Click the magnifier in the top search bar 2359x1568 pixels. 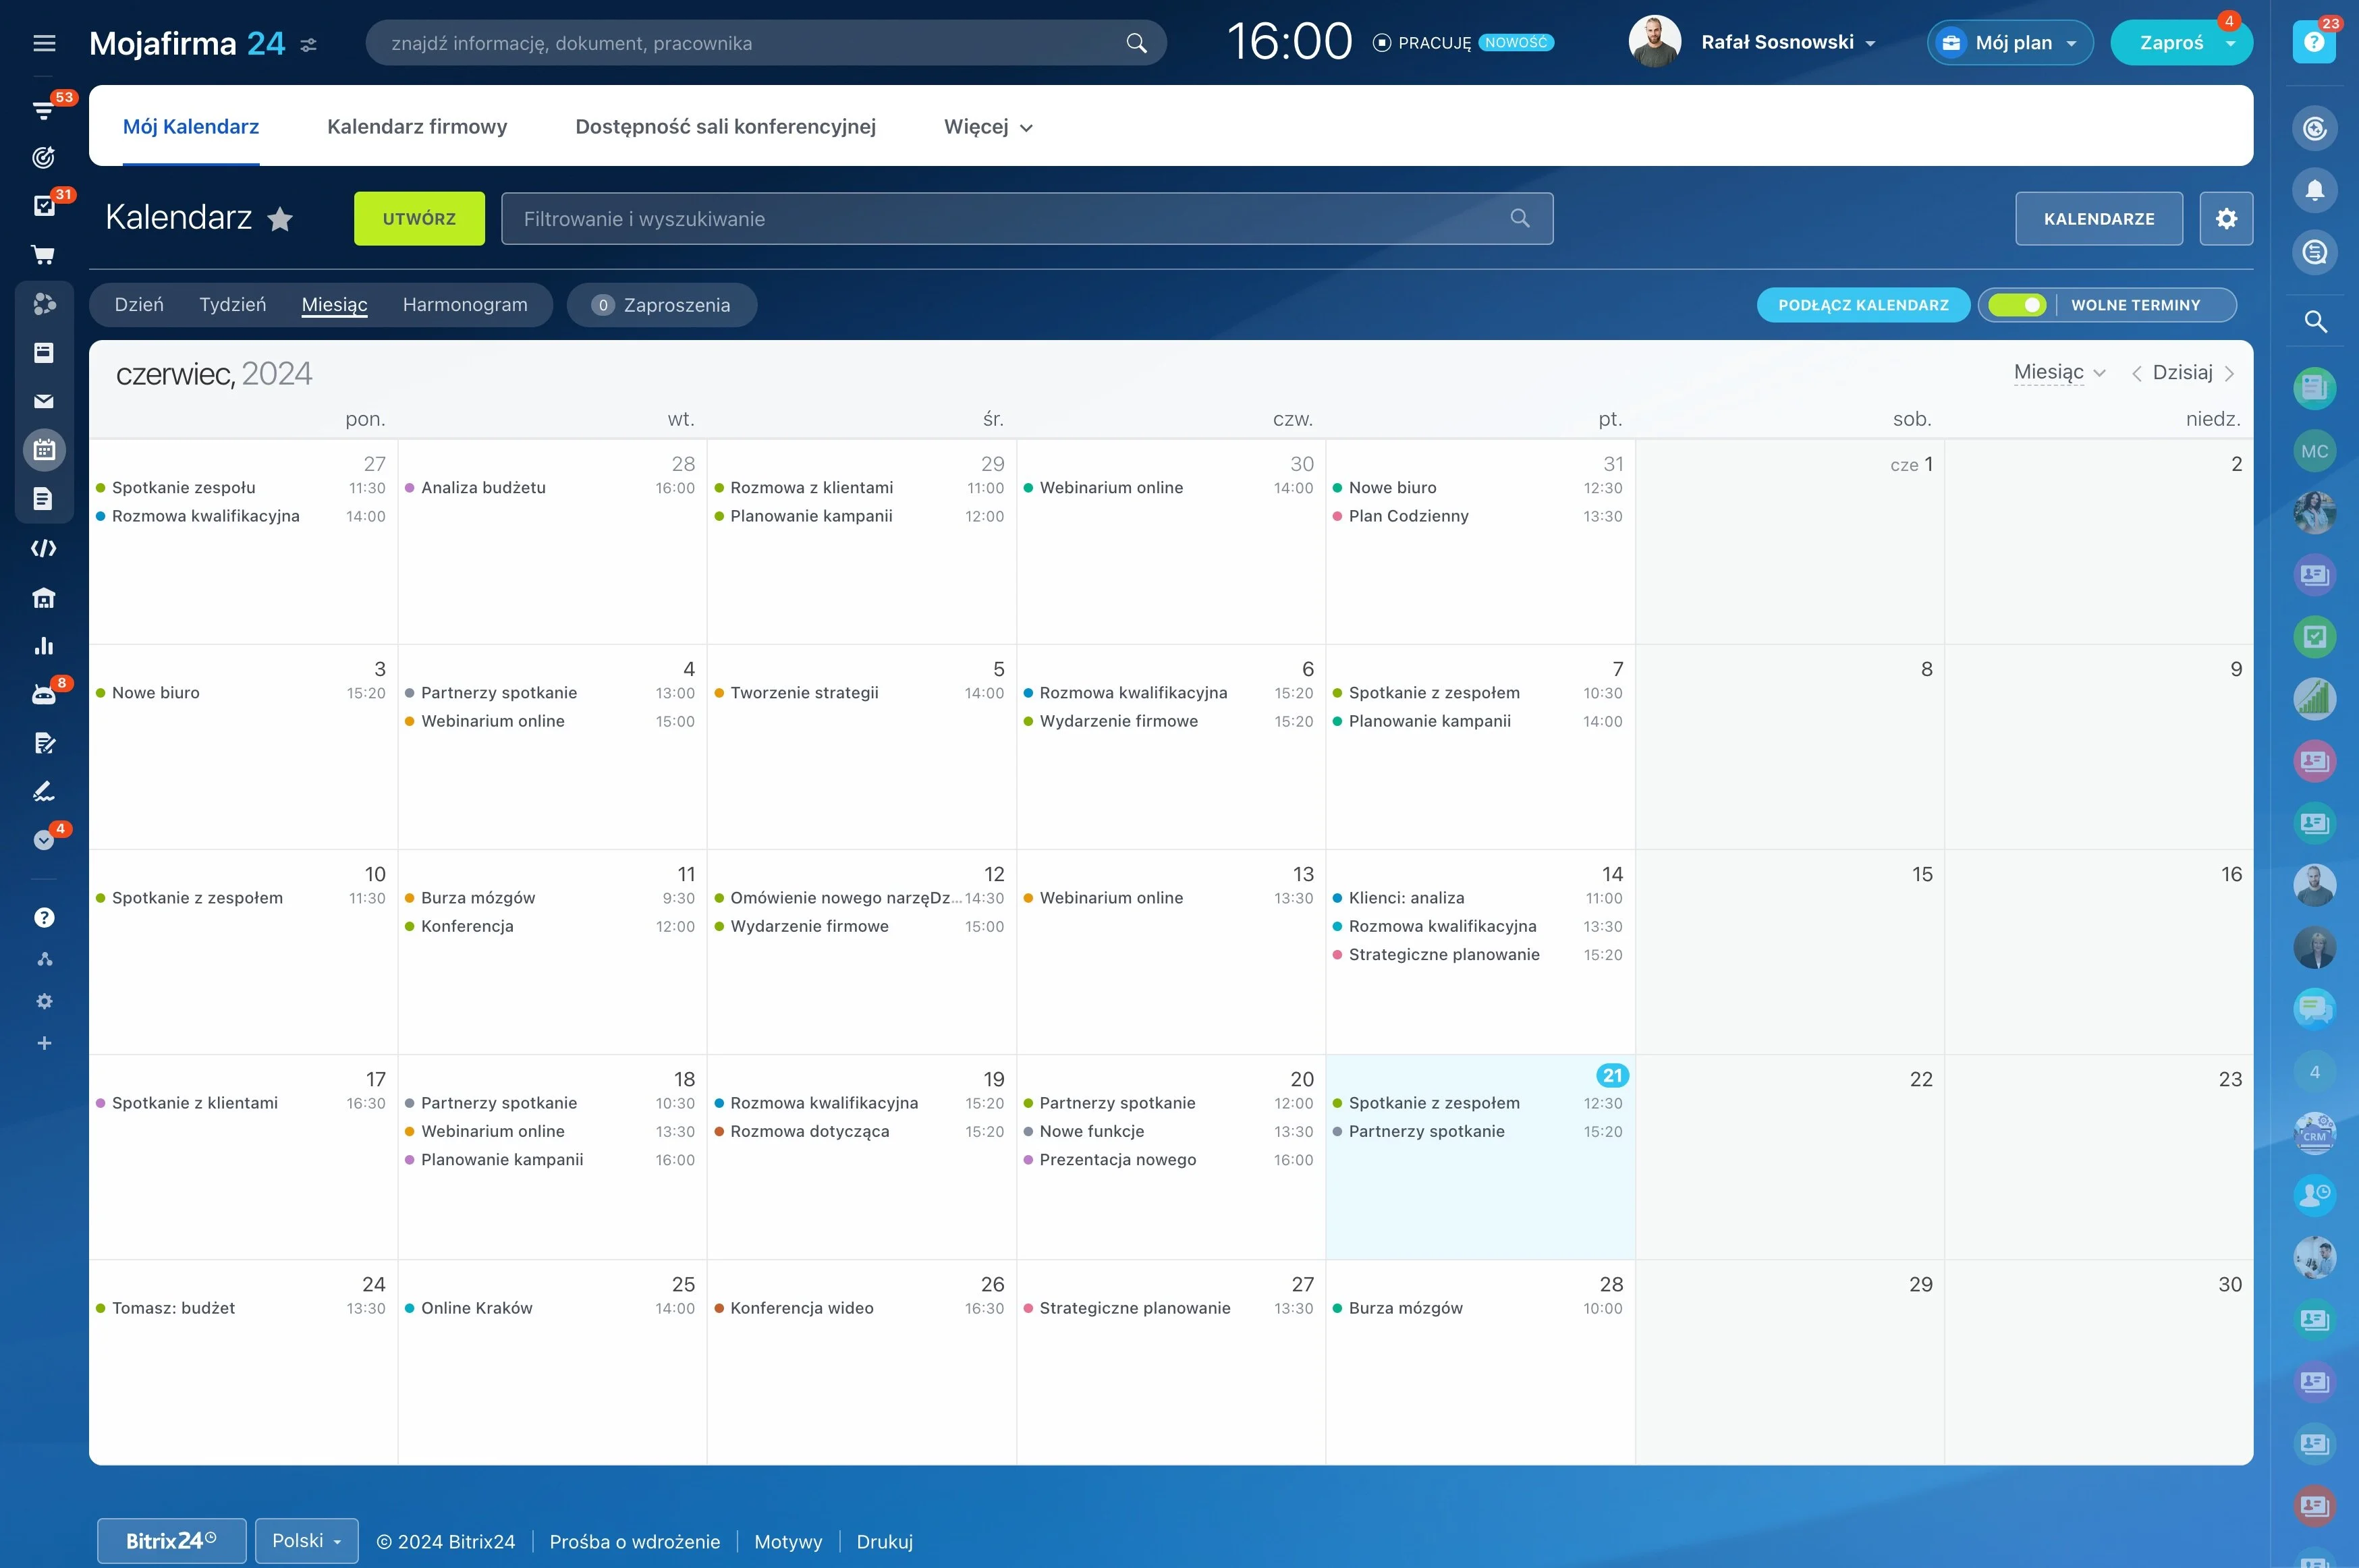(1136, 43)
